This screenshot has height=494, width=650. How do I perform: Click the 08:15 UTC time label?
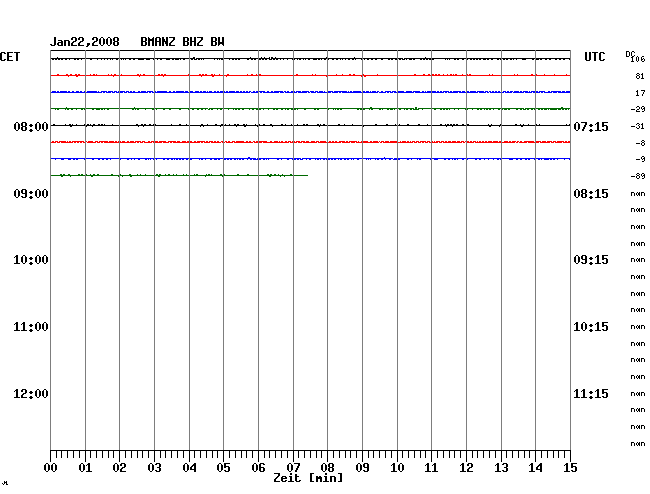[x=591, y=194]
